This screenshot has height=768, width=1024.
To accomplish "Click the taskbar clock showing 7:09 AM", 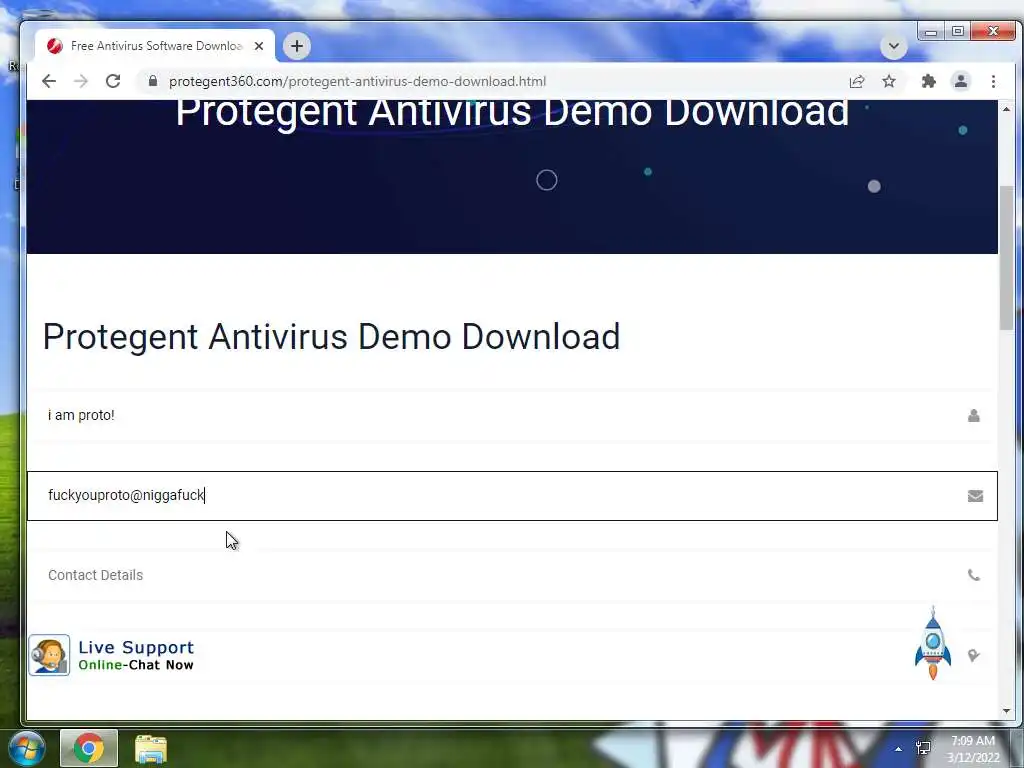I will (x=973, y=749).
